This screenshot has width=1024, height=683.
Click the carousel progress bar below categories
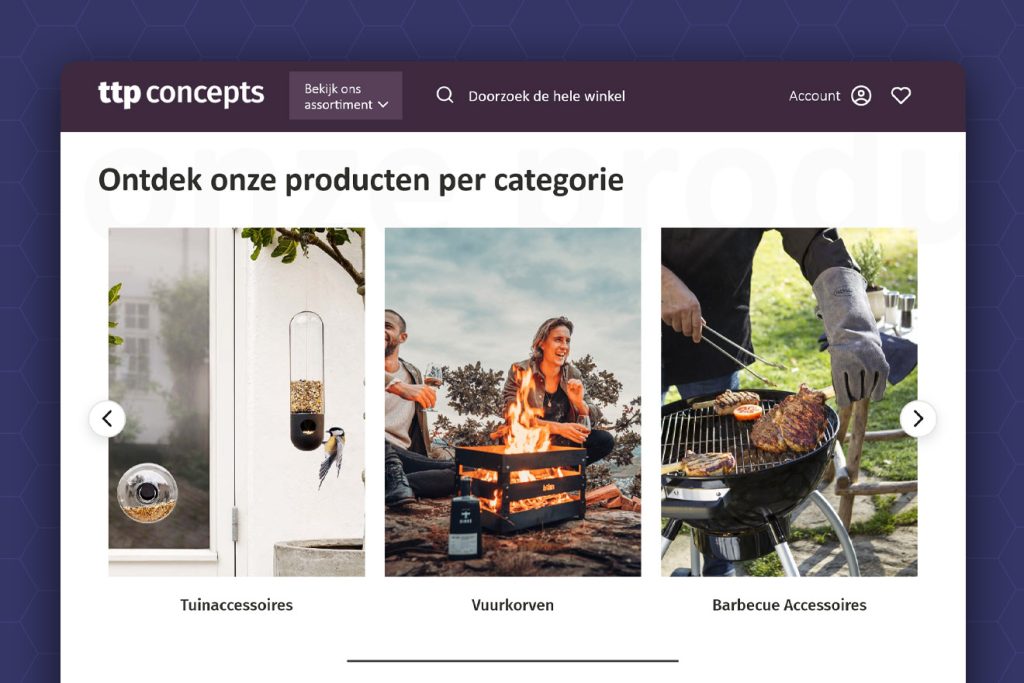[x=513, y=661]
